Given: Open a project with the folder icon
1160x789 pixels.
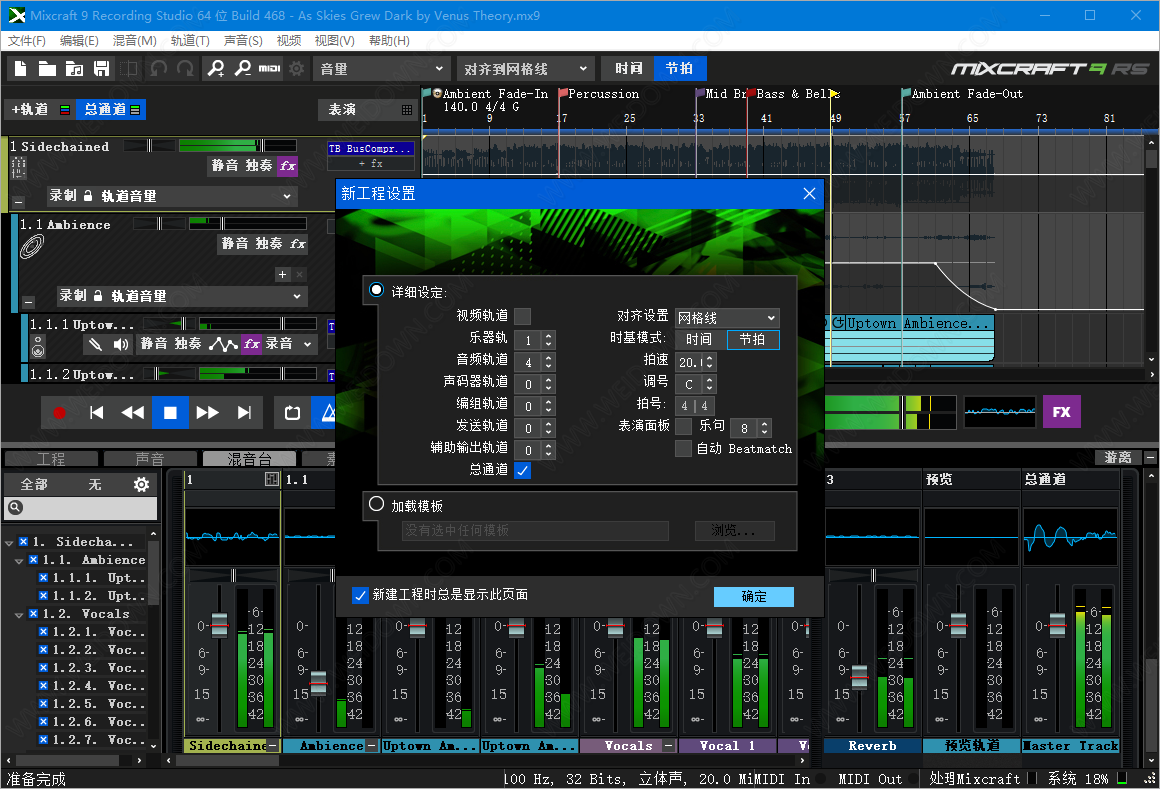Looking at the screenshot, I should 47,69.
